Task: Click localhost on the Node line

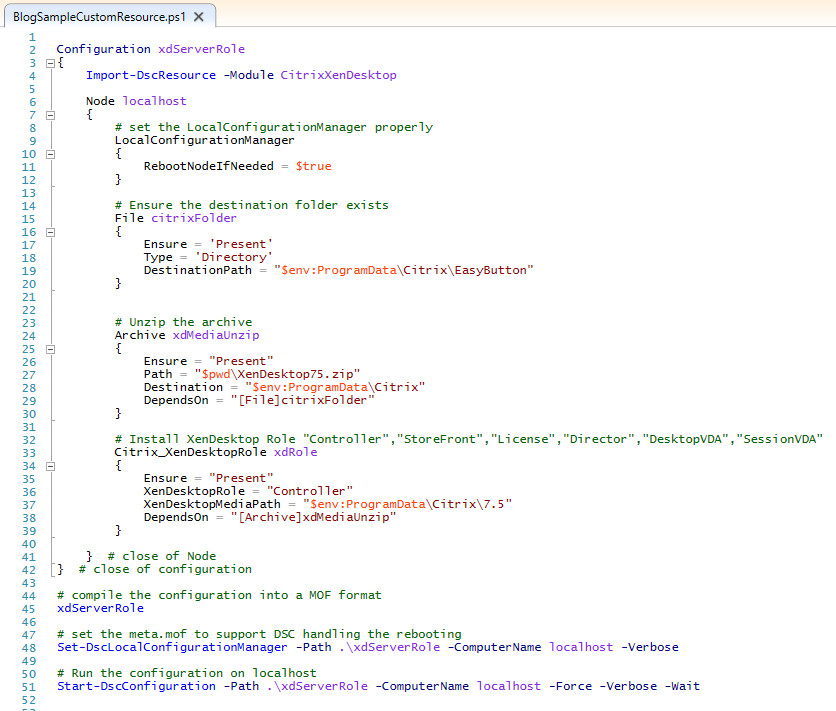Action: pyautogui.click(x=155, y=101)
